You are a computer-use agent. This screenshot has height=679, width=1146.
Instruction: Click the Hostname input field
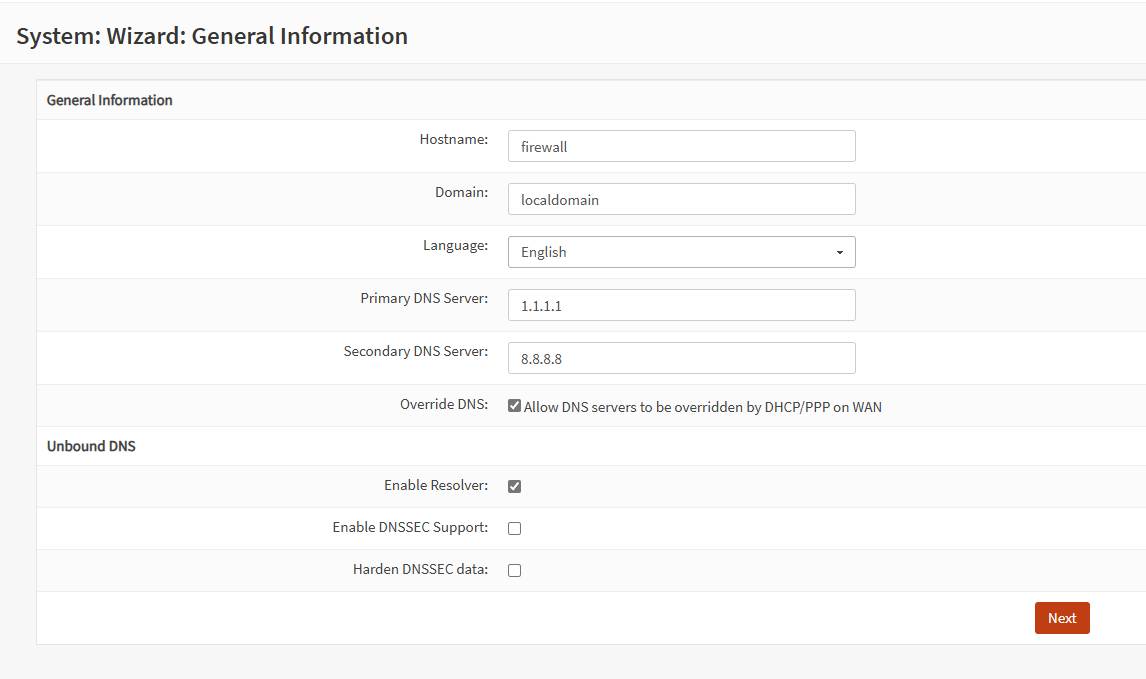pos(681,146)
